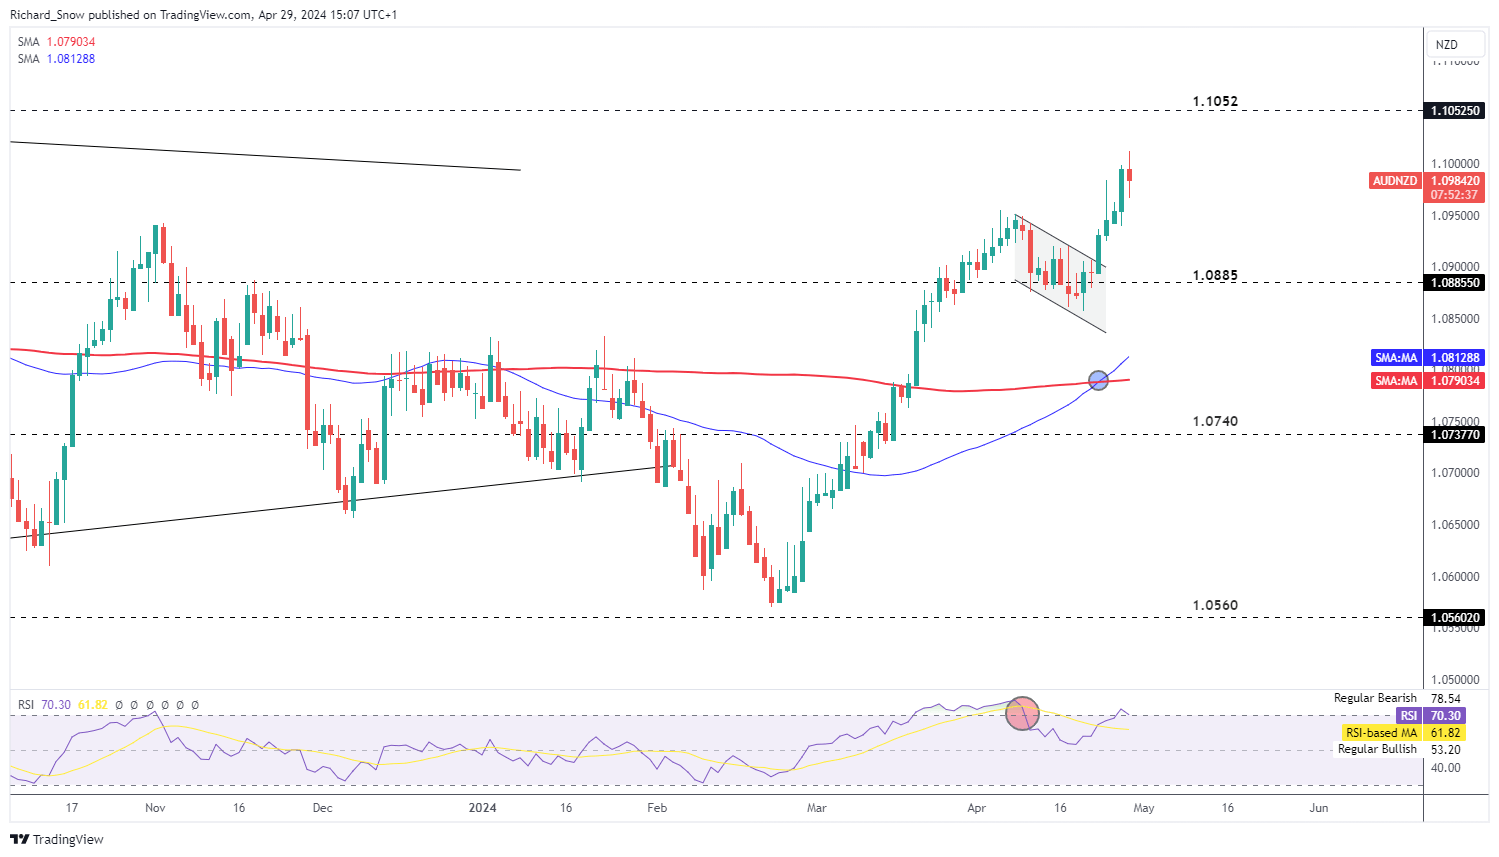
Task: Select the first SMA 1.079034 legend
Action: click(57, 42)
